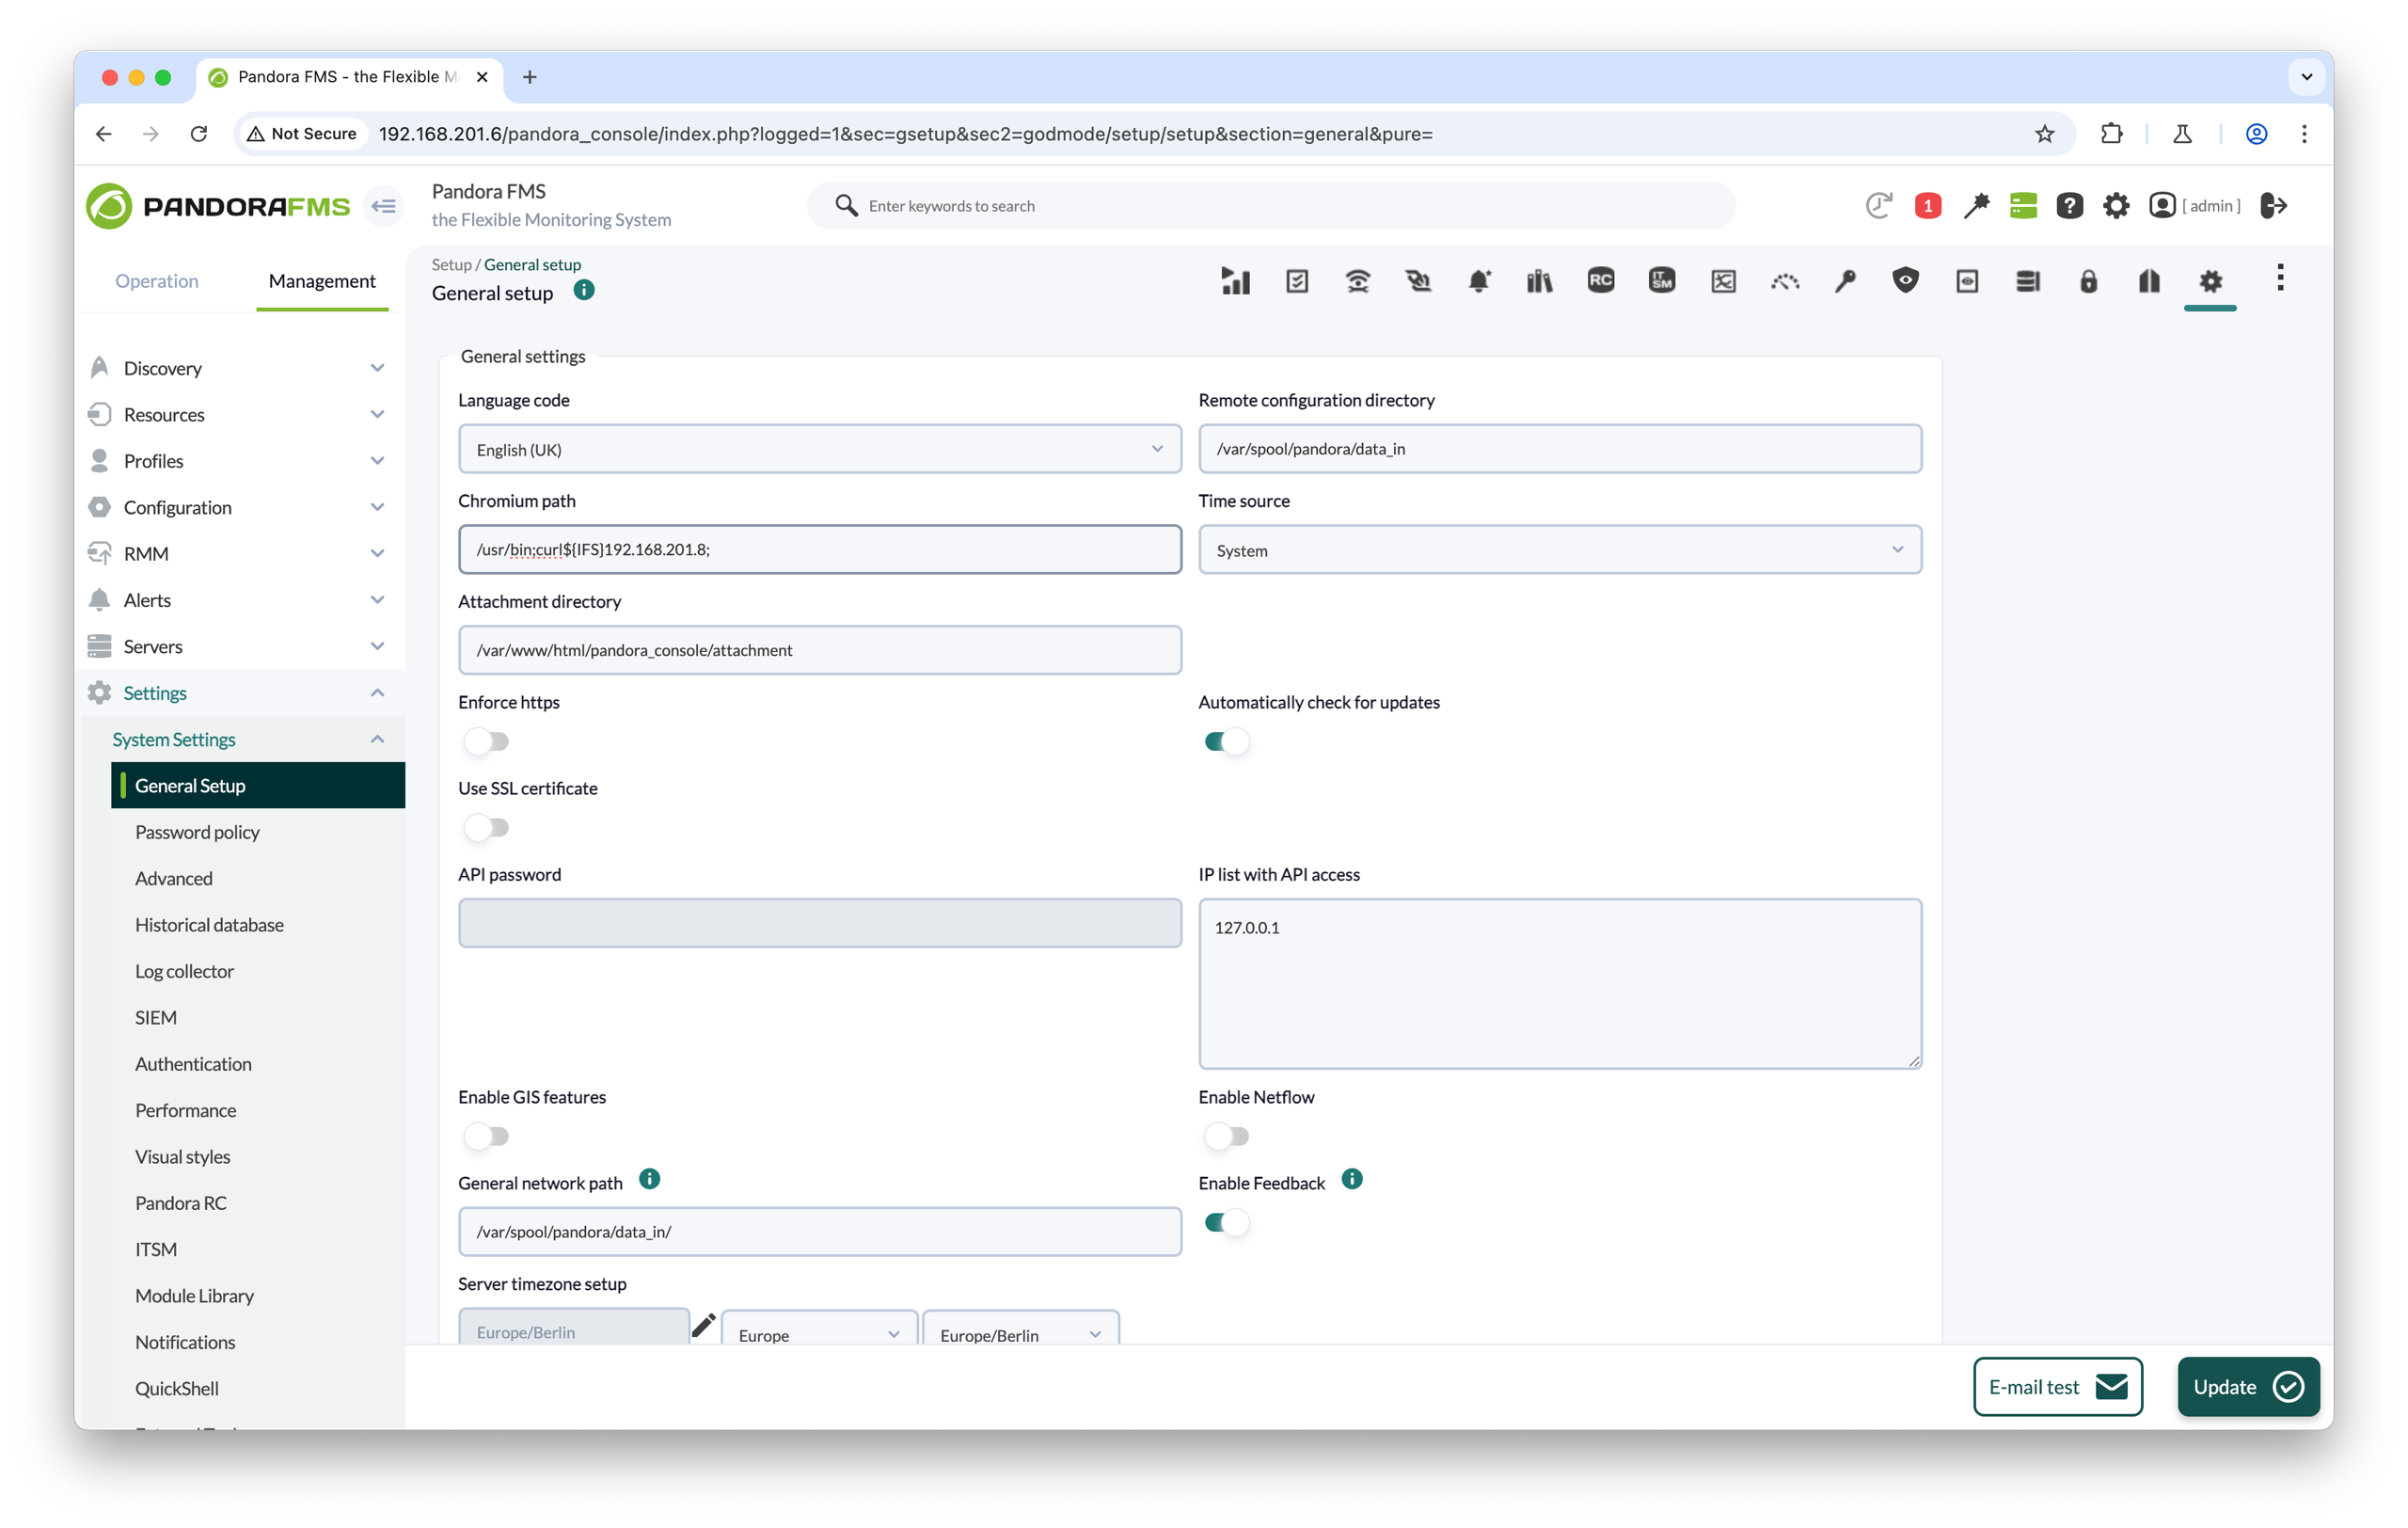The image size is (2408, 1528).
Task: Click the E-mail test button
Action: click(2058, 1386)
